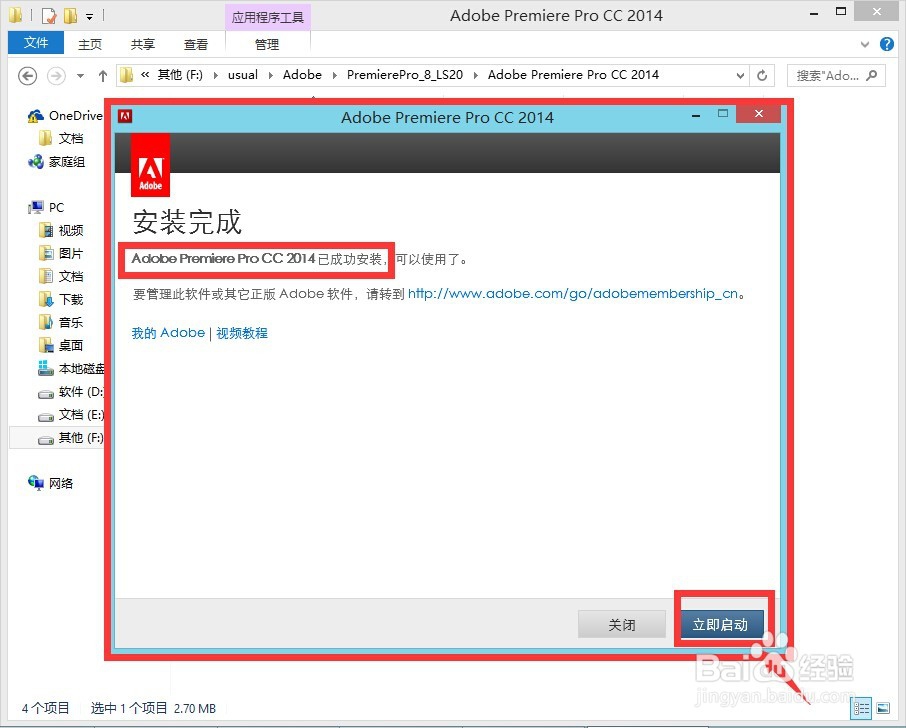Switch to the 查看 ribbon tab
Image resolution: width=906 pixels, height=728 pixels.
[x=195, y=43]
